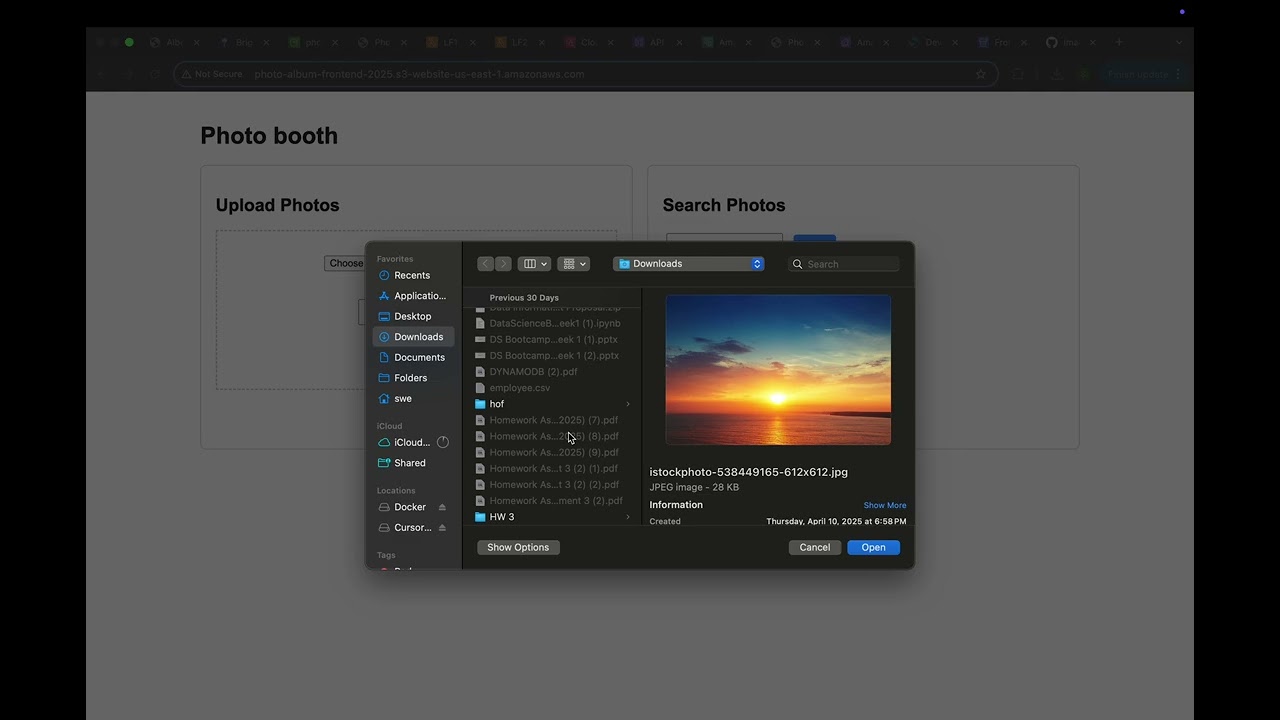The image size is (1280, 720).
Task: Click the Search field in file dialog
Action: pyautogui.click(x=843, y=264)
